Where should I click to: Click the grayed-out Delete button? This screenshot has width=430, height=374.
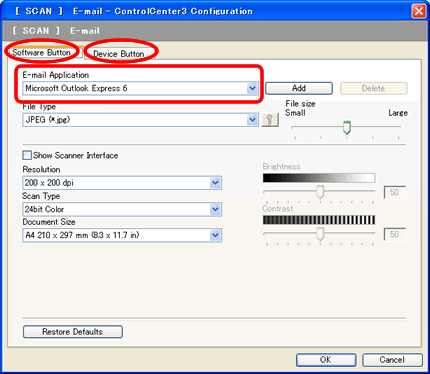point(373,88)
